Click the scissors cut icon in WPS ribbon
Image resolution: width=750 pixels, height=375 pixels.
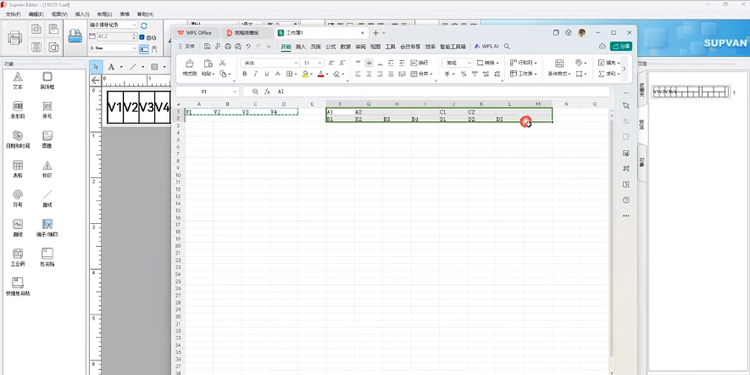coord(222,63)
